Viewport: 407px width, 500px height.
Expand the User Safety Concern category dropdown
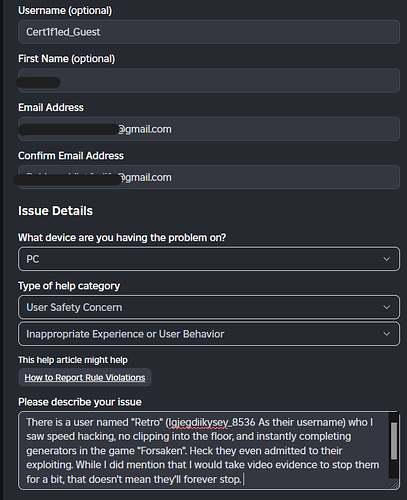(x=209, y=307)
